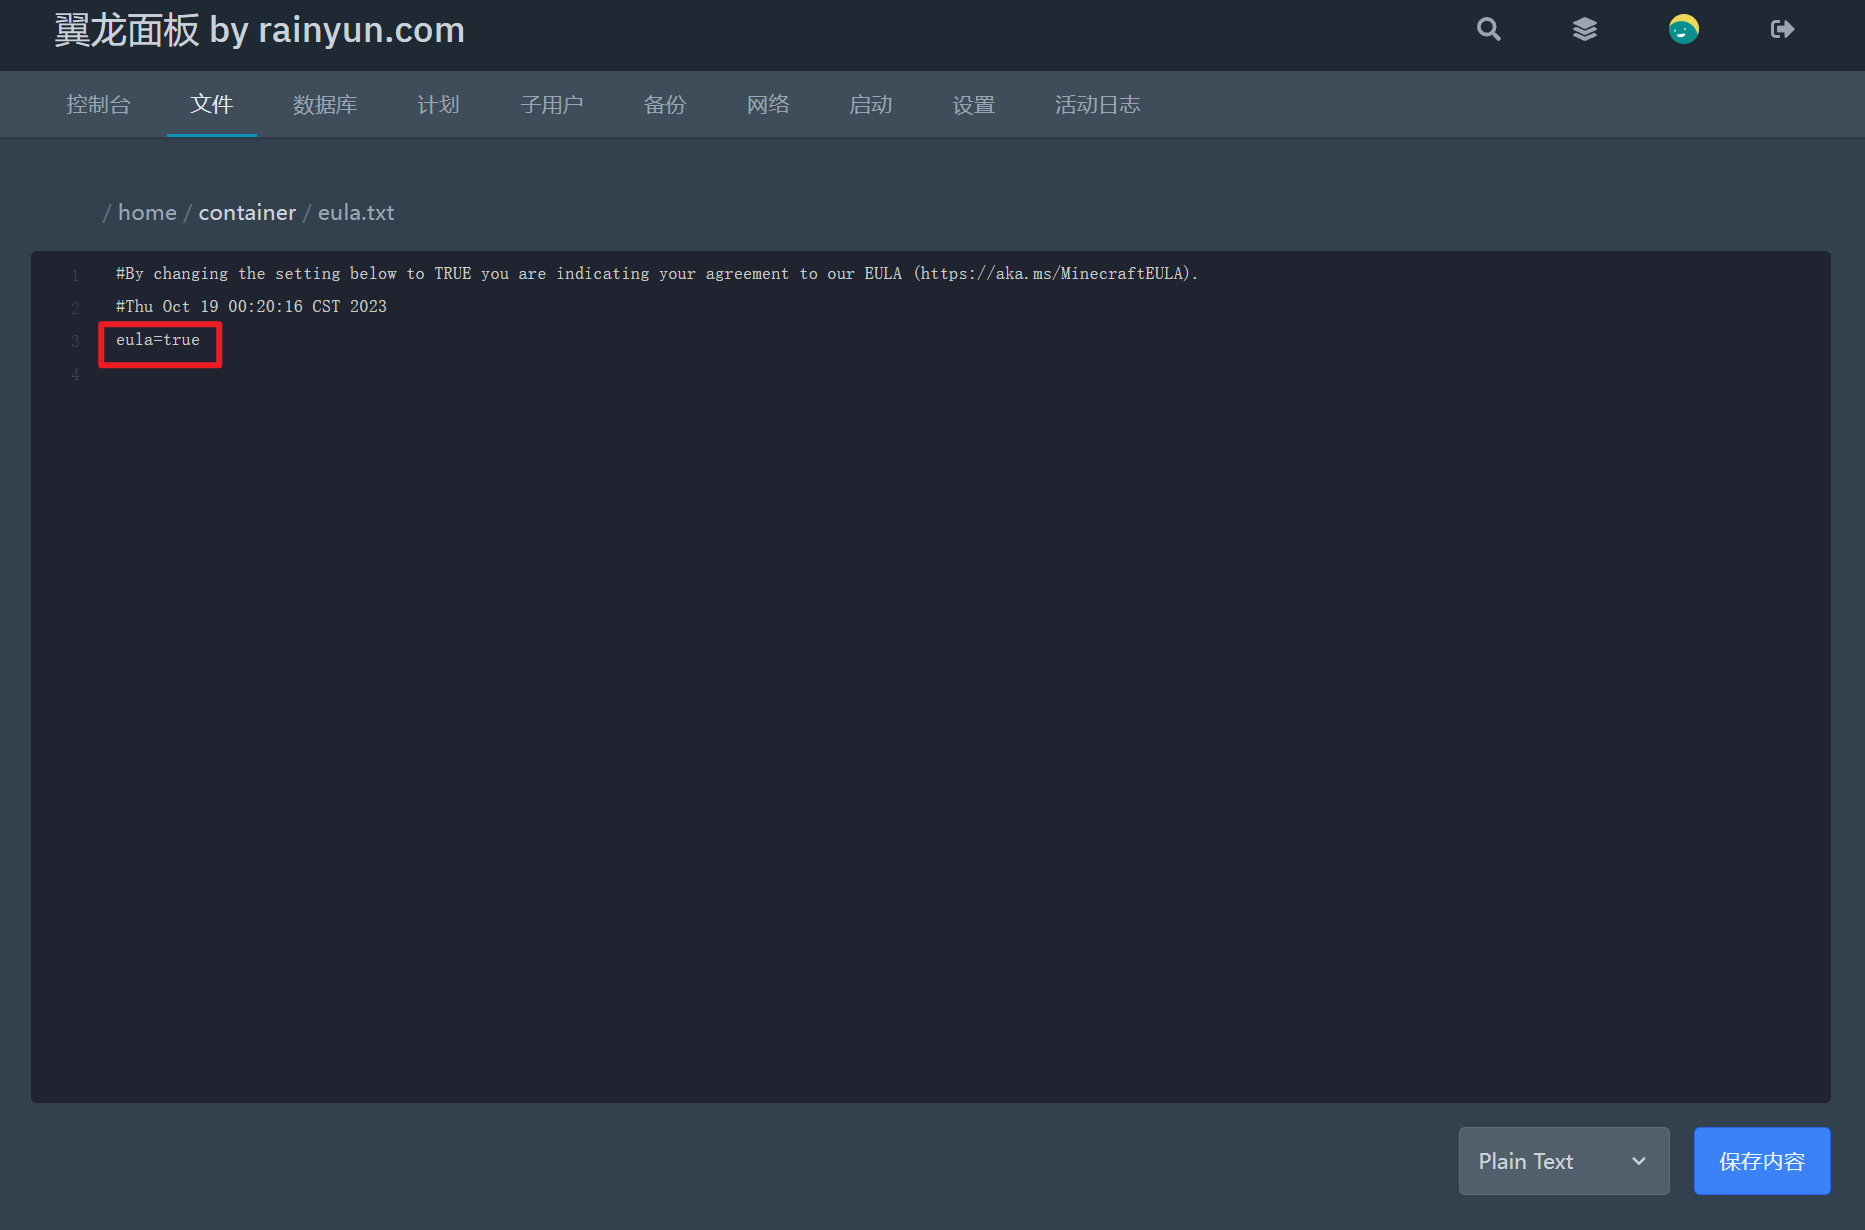Image resolution: width=1865 pixels, height=1230 pixels.
Task: Switch to the 备份 tab
Action: [665, 104]
